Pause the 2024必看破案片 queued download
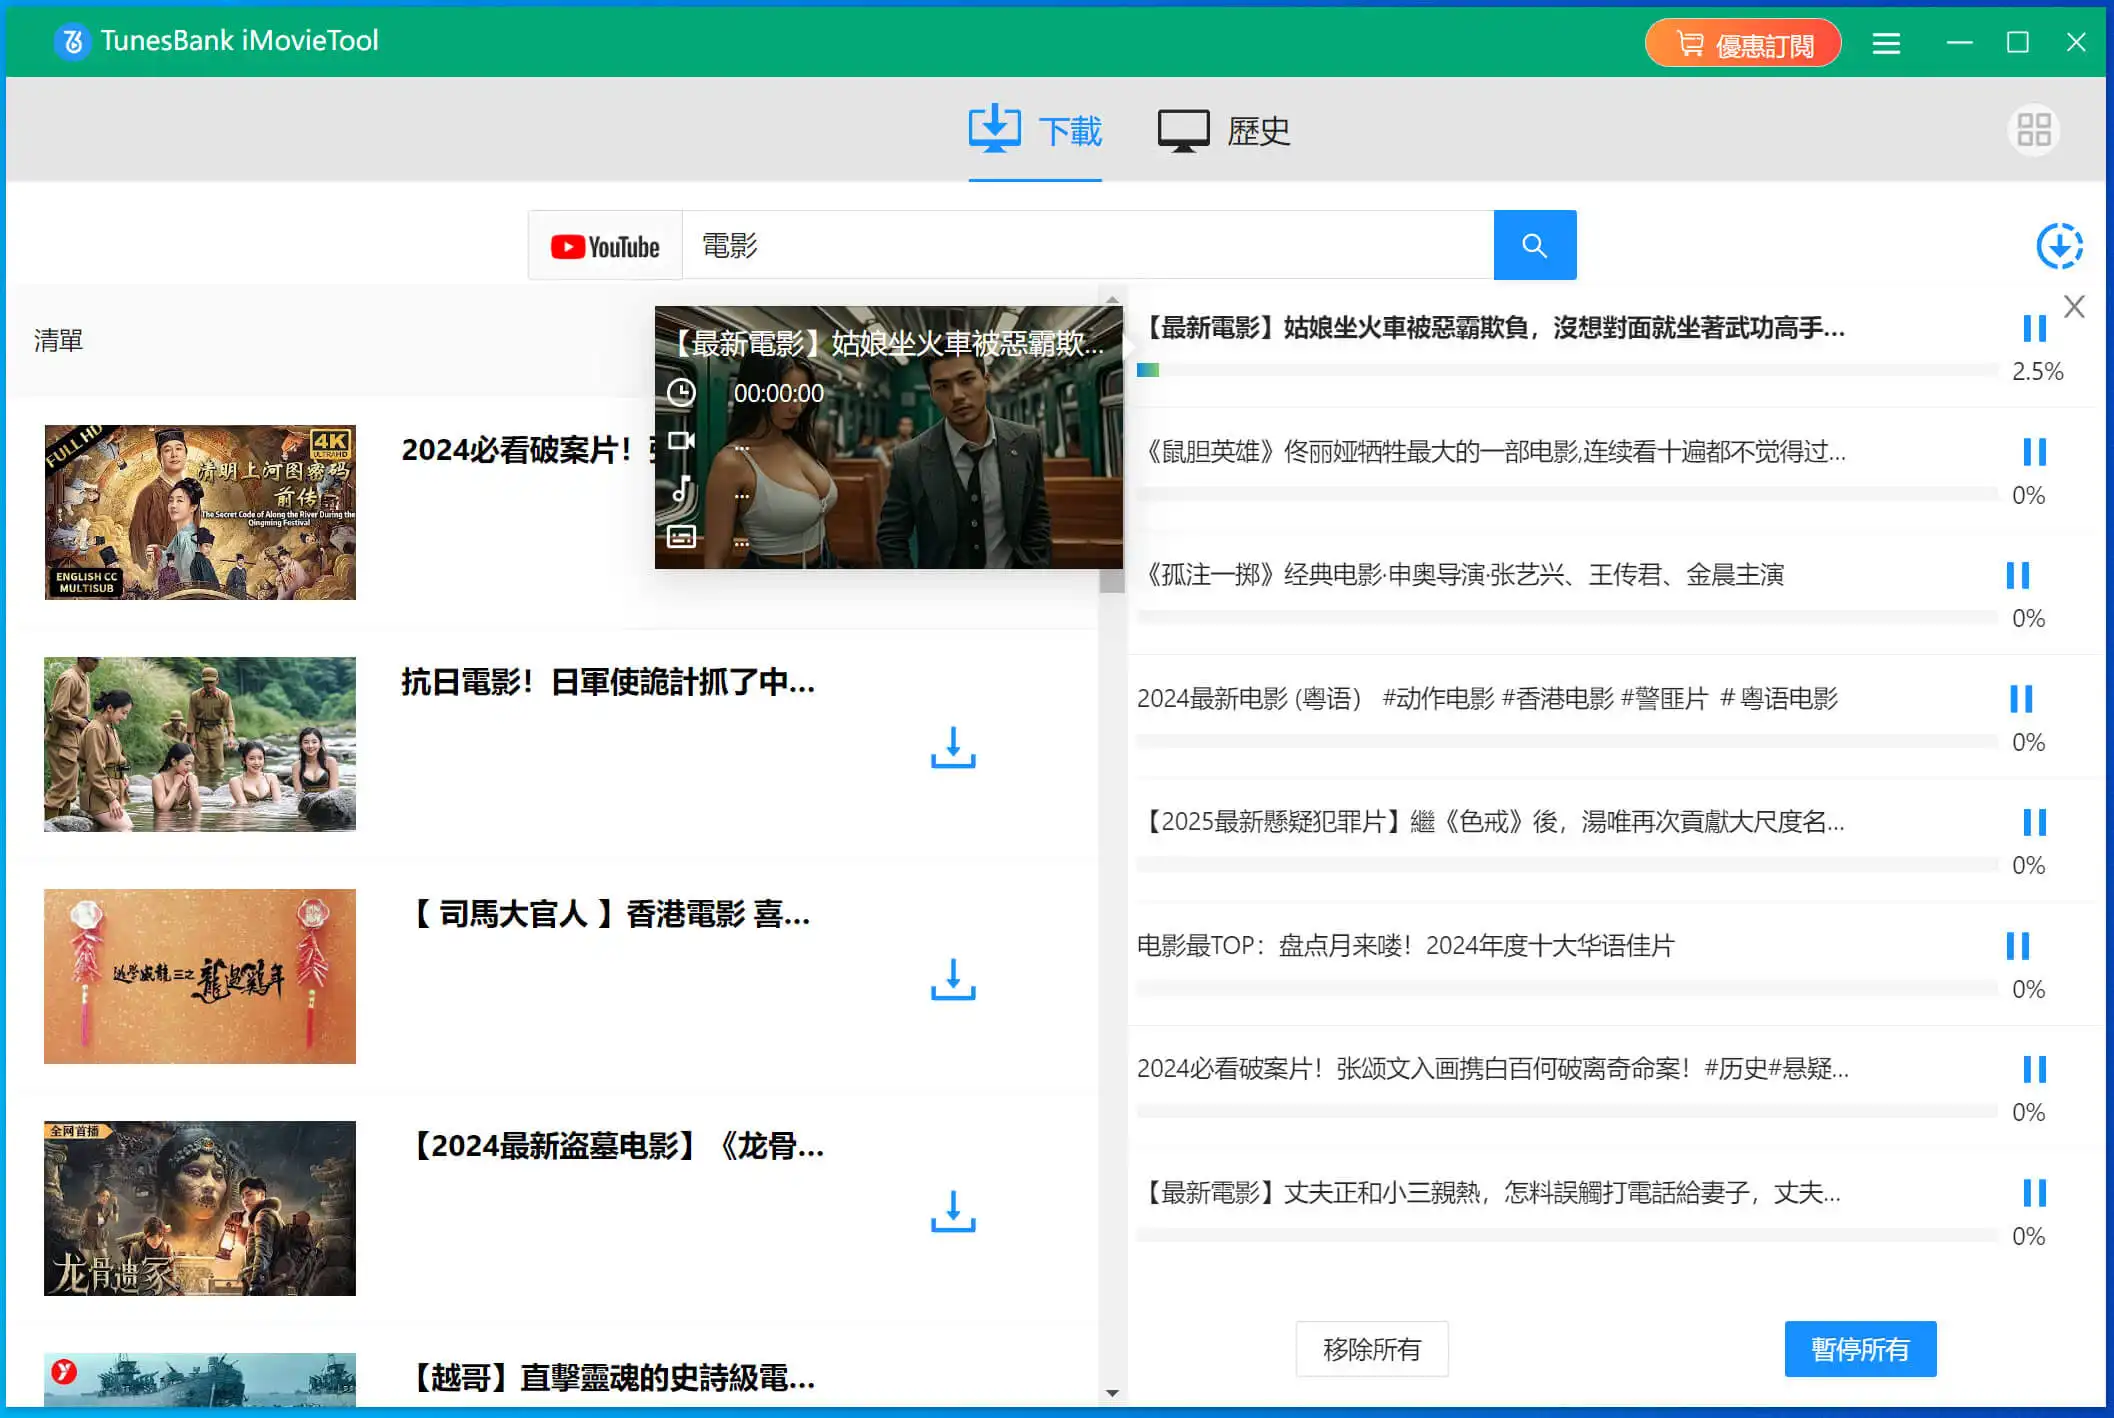 click(x=2034, y=1069)
